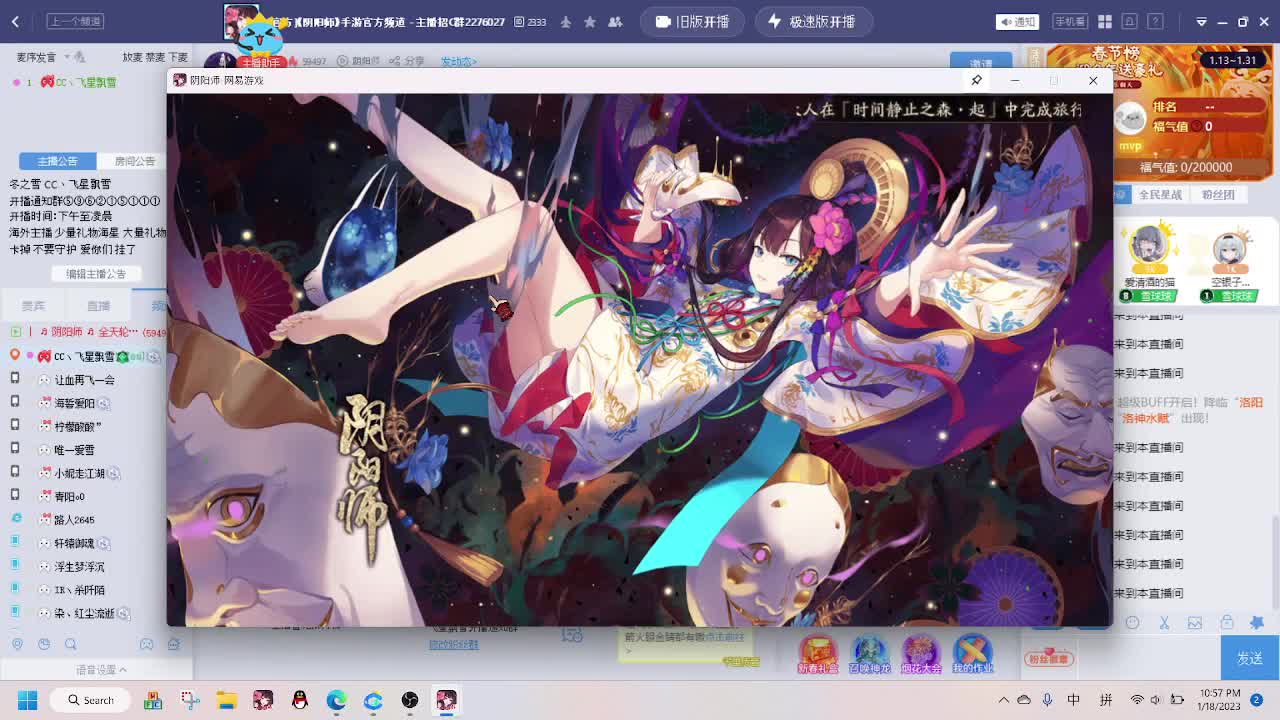
Task: Start broadcast with 极速版开播
Action: pos(812,21)
